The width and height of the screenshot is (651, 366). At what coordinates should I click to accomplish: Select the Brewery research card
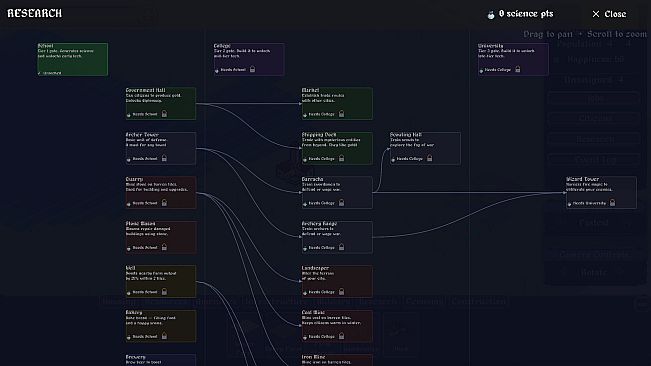(x=161, y=360)
